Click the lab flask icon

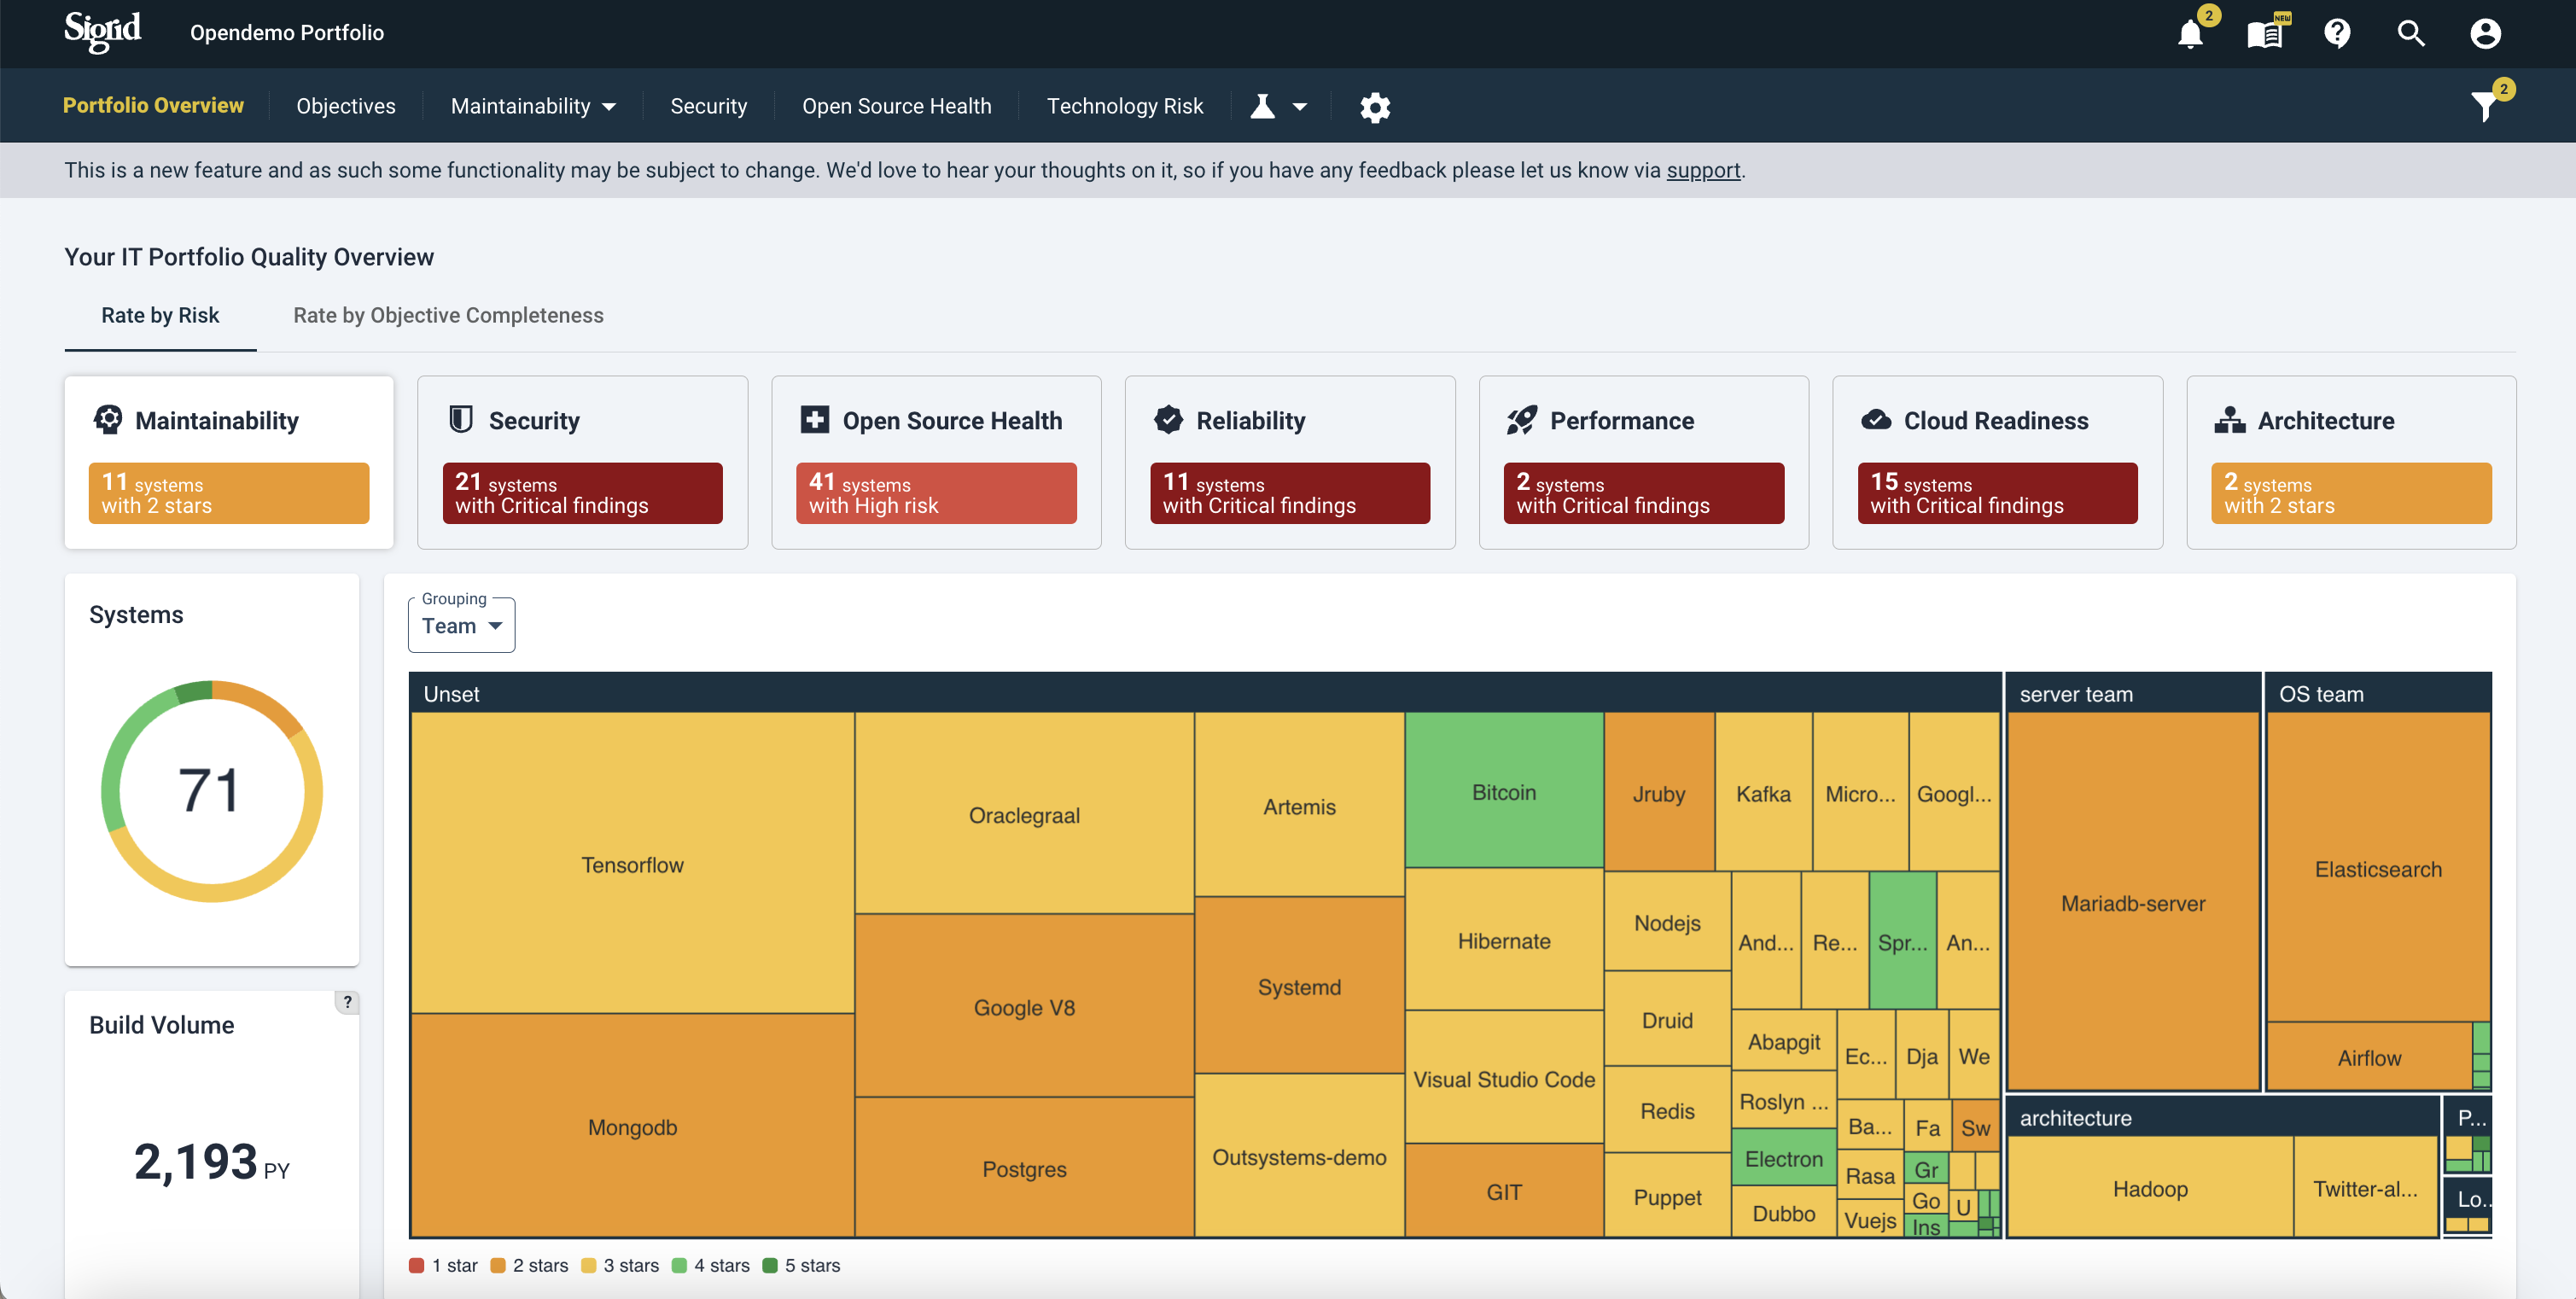pos(1263,106)
